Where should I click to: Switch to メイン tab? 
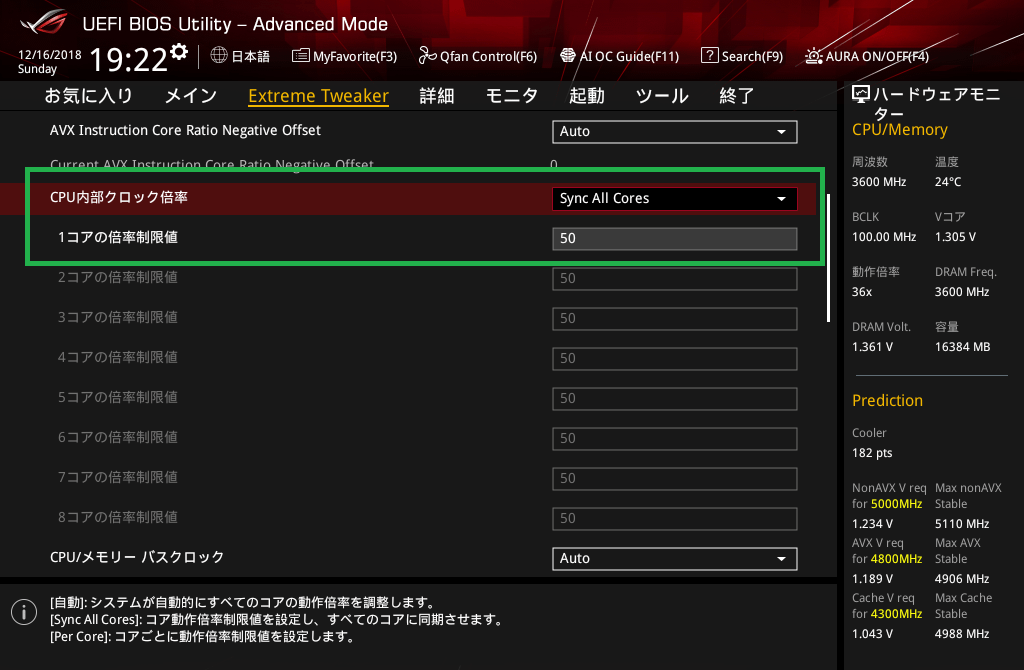(x=191, y=96)
